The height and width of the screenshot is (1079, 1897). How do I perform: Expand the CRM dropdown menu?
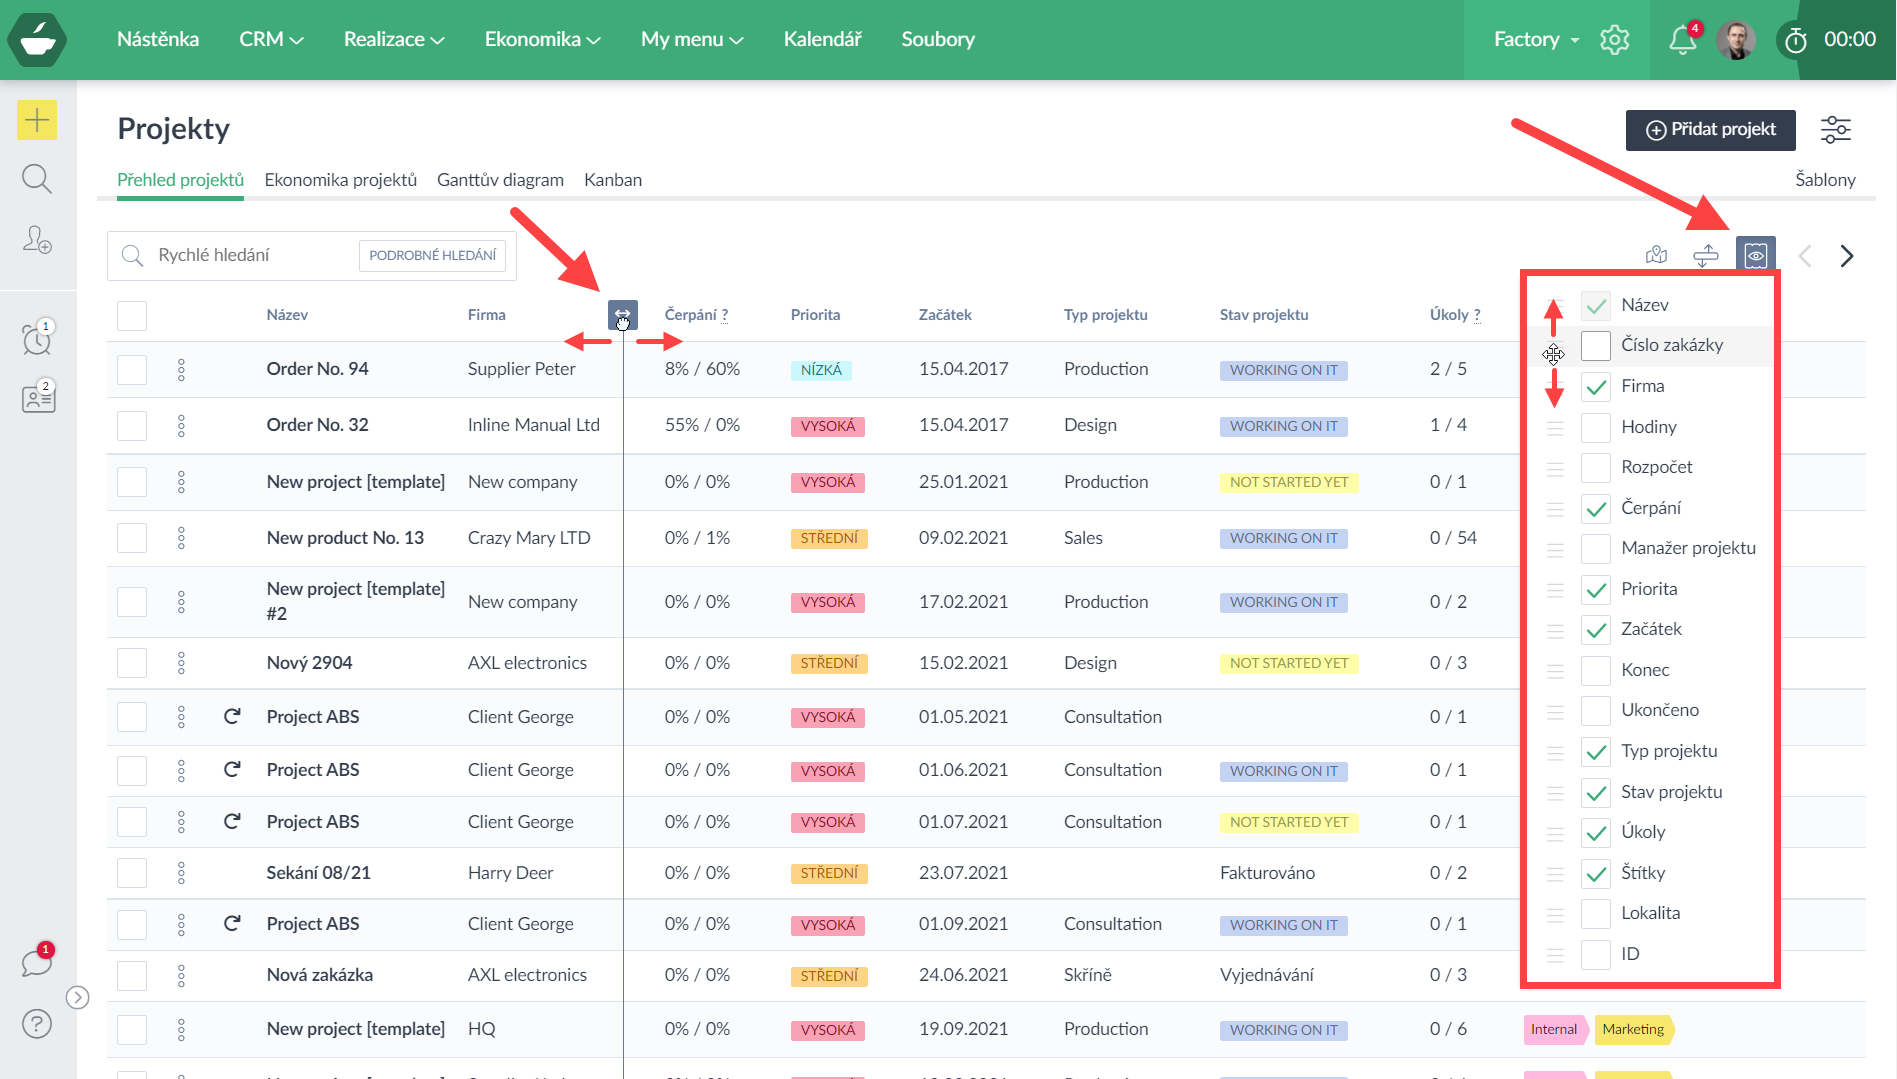(x=270, y=40)
